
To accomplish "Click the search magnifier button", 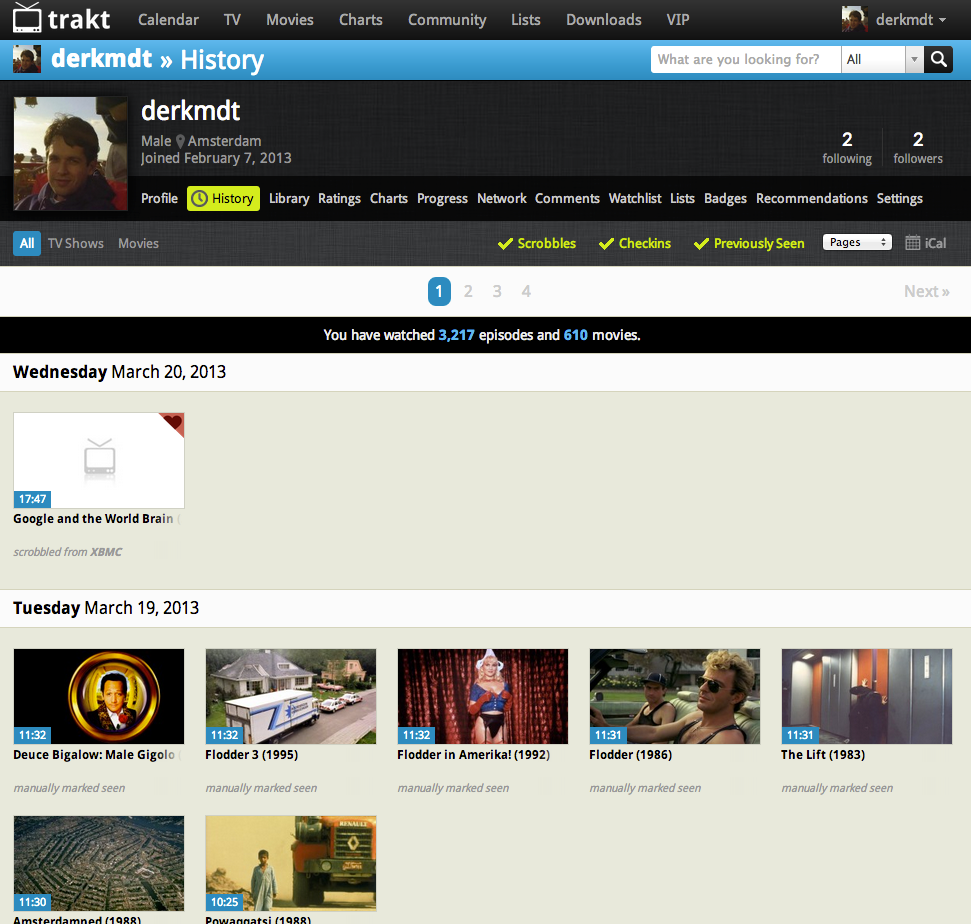I will [939, 59].
